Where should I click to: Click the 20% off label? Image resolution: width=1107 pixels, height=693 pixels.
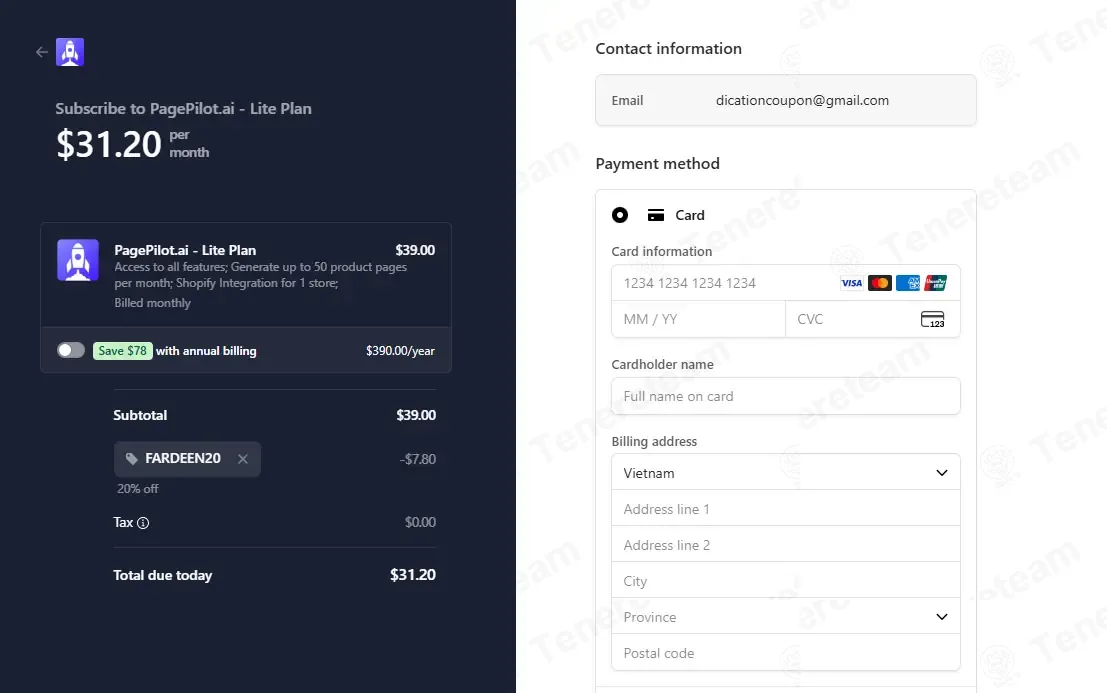[x=138, y=488]
